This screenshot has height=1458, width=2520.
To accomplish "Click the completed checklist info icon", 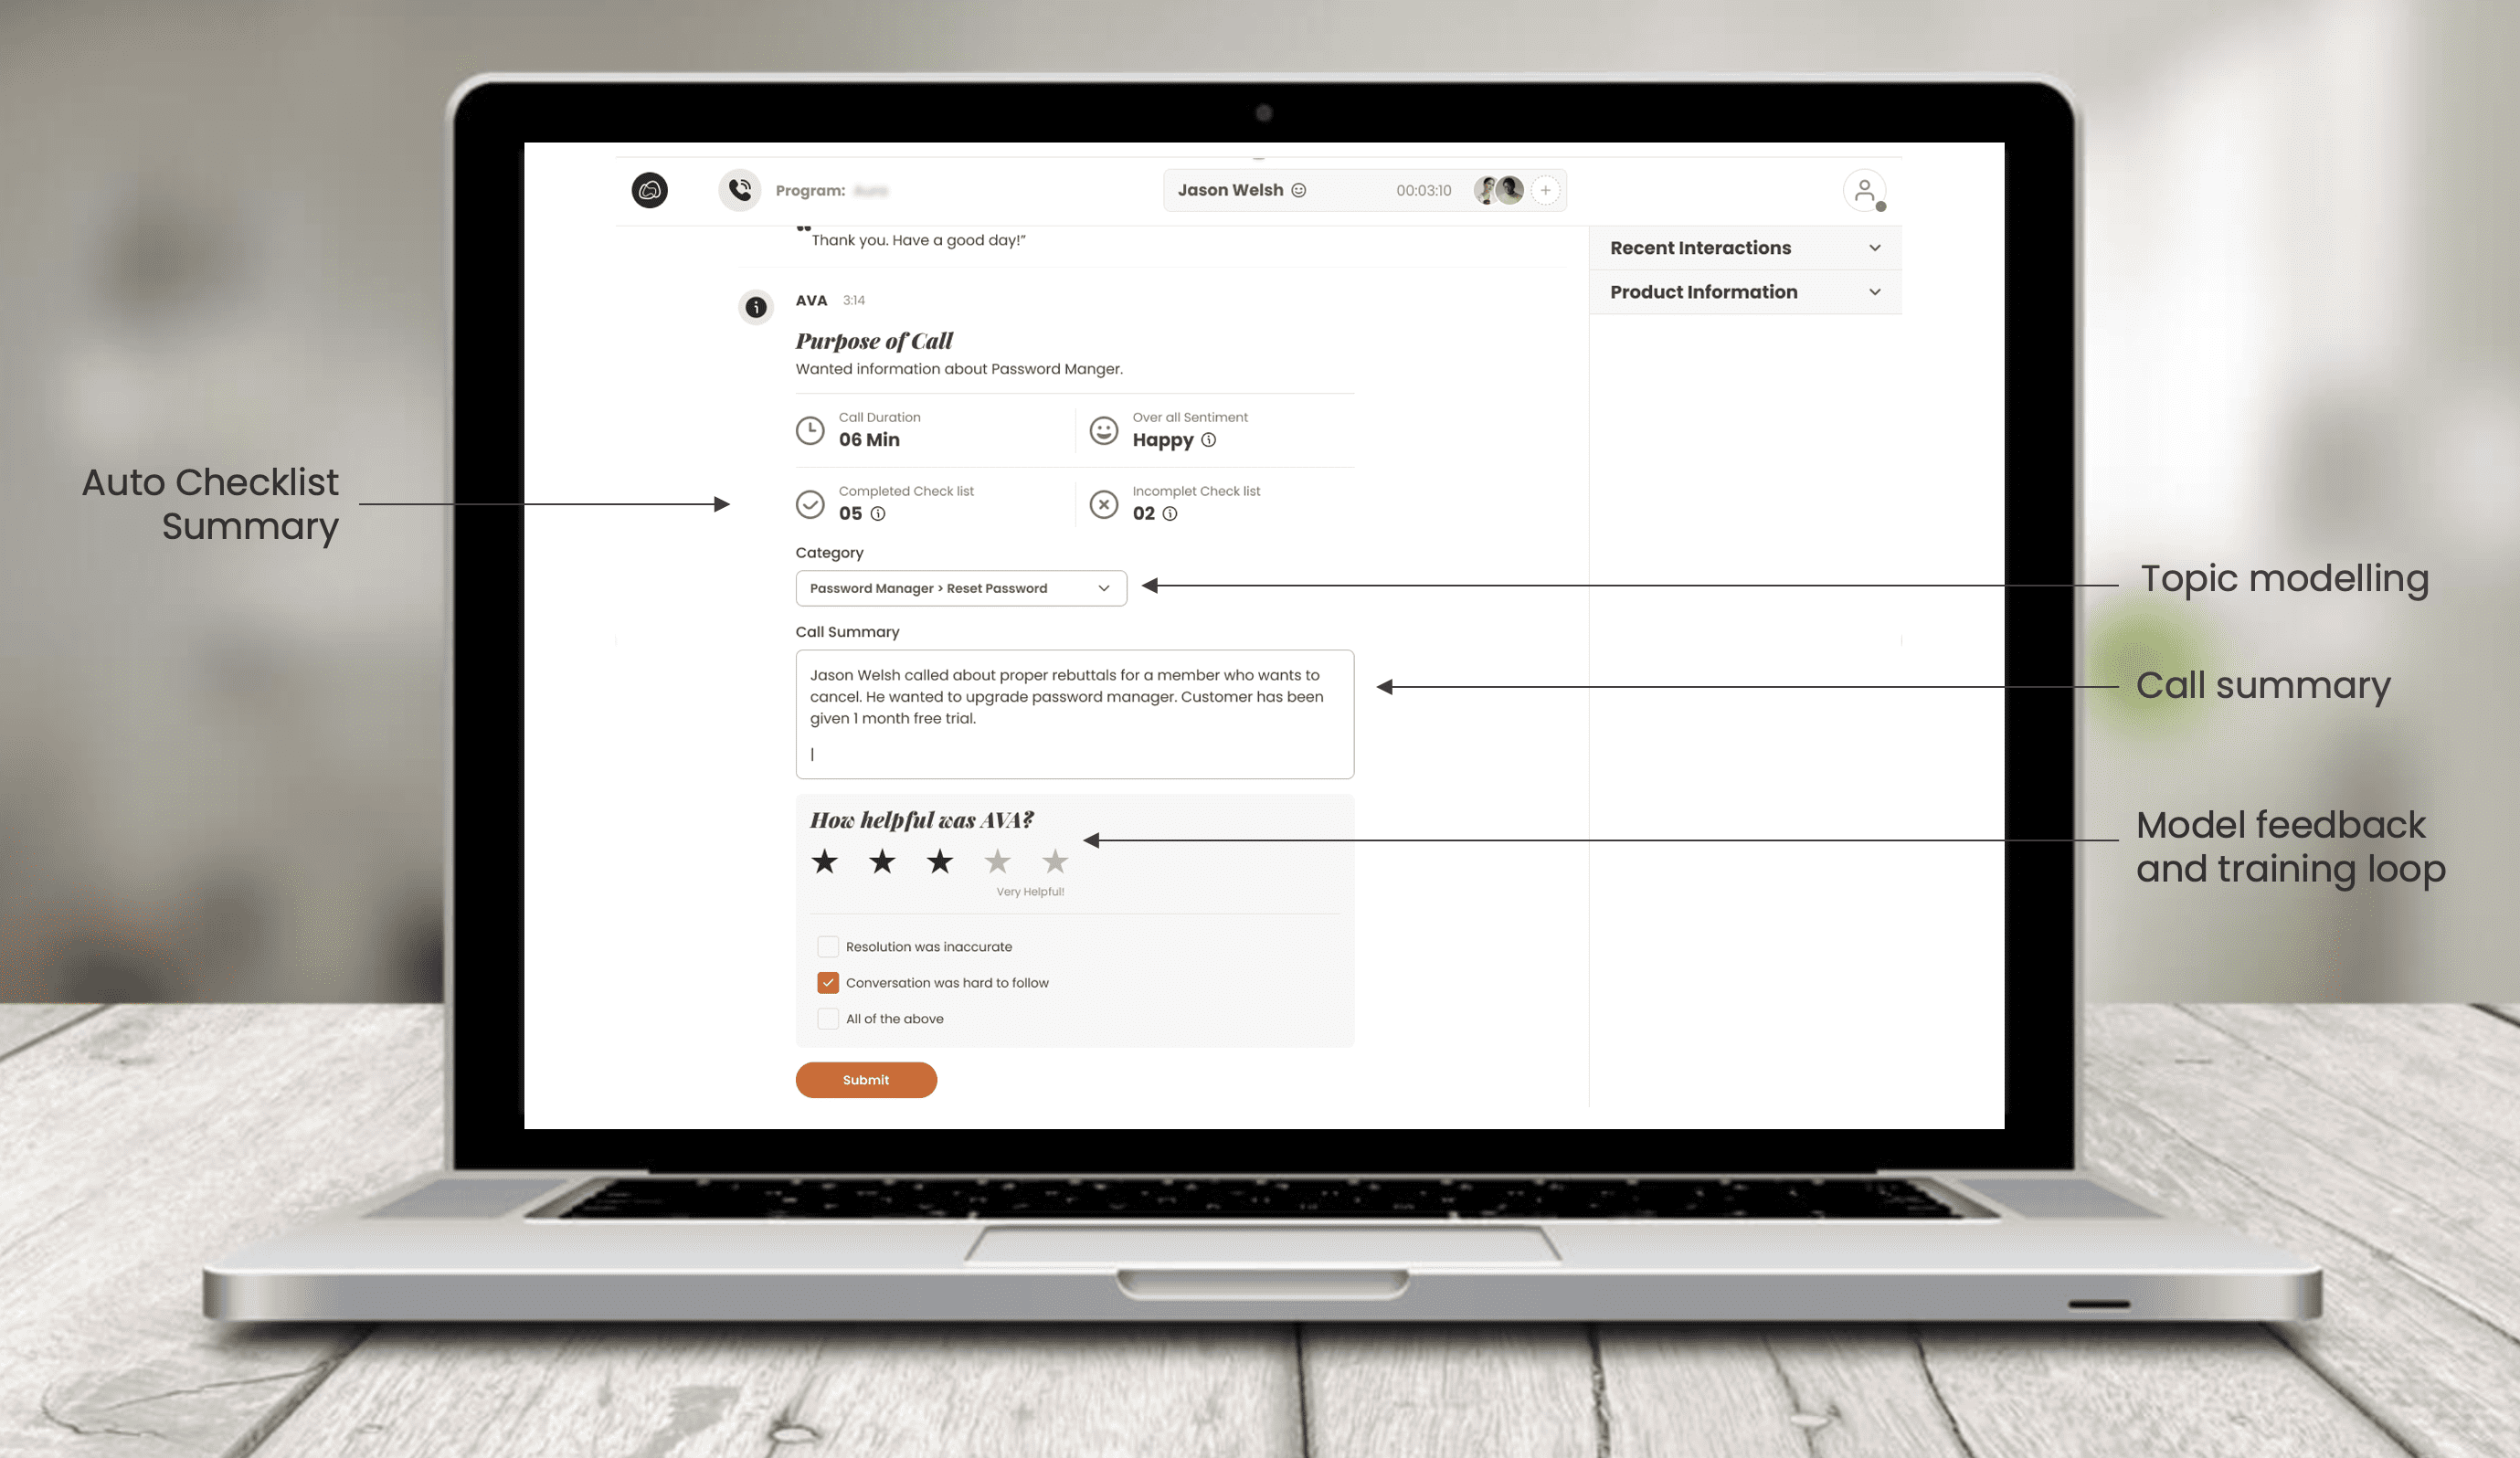I will (x=878, y=513).
